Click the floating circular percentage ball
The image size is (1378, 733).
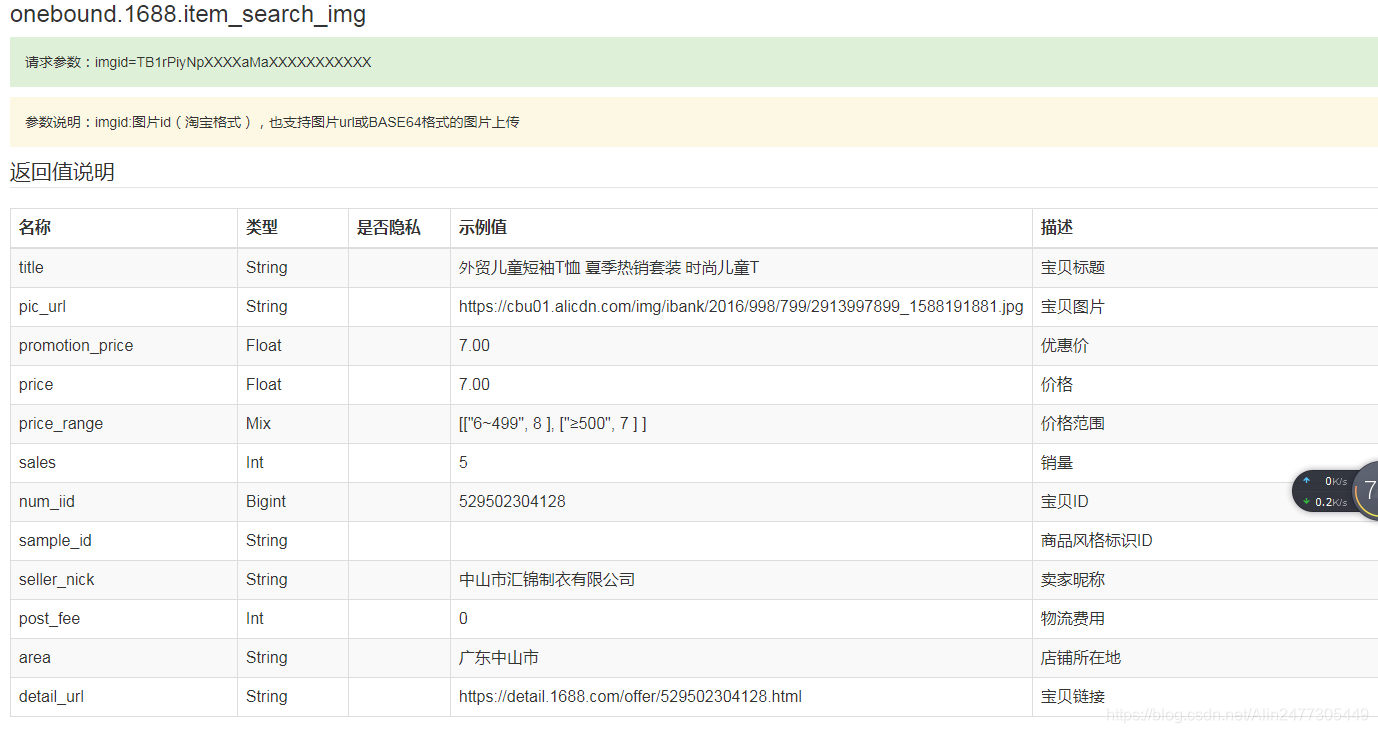point(1367,490)
